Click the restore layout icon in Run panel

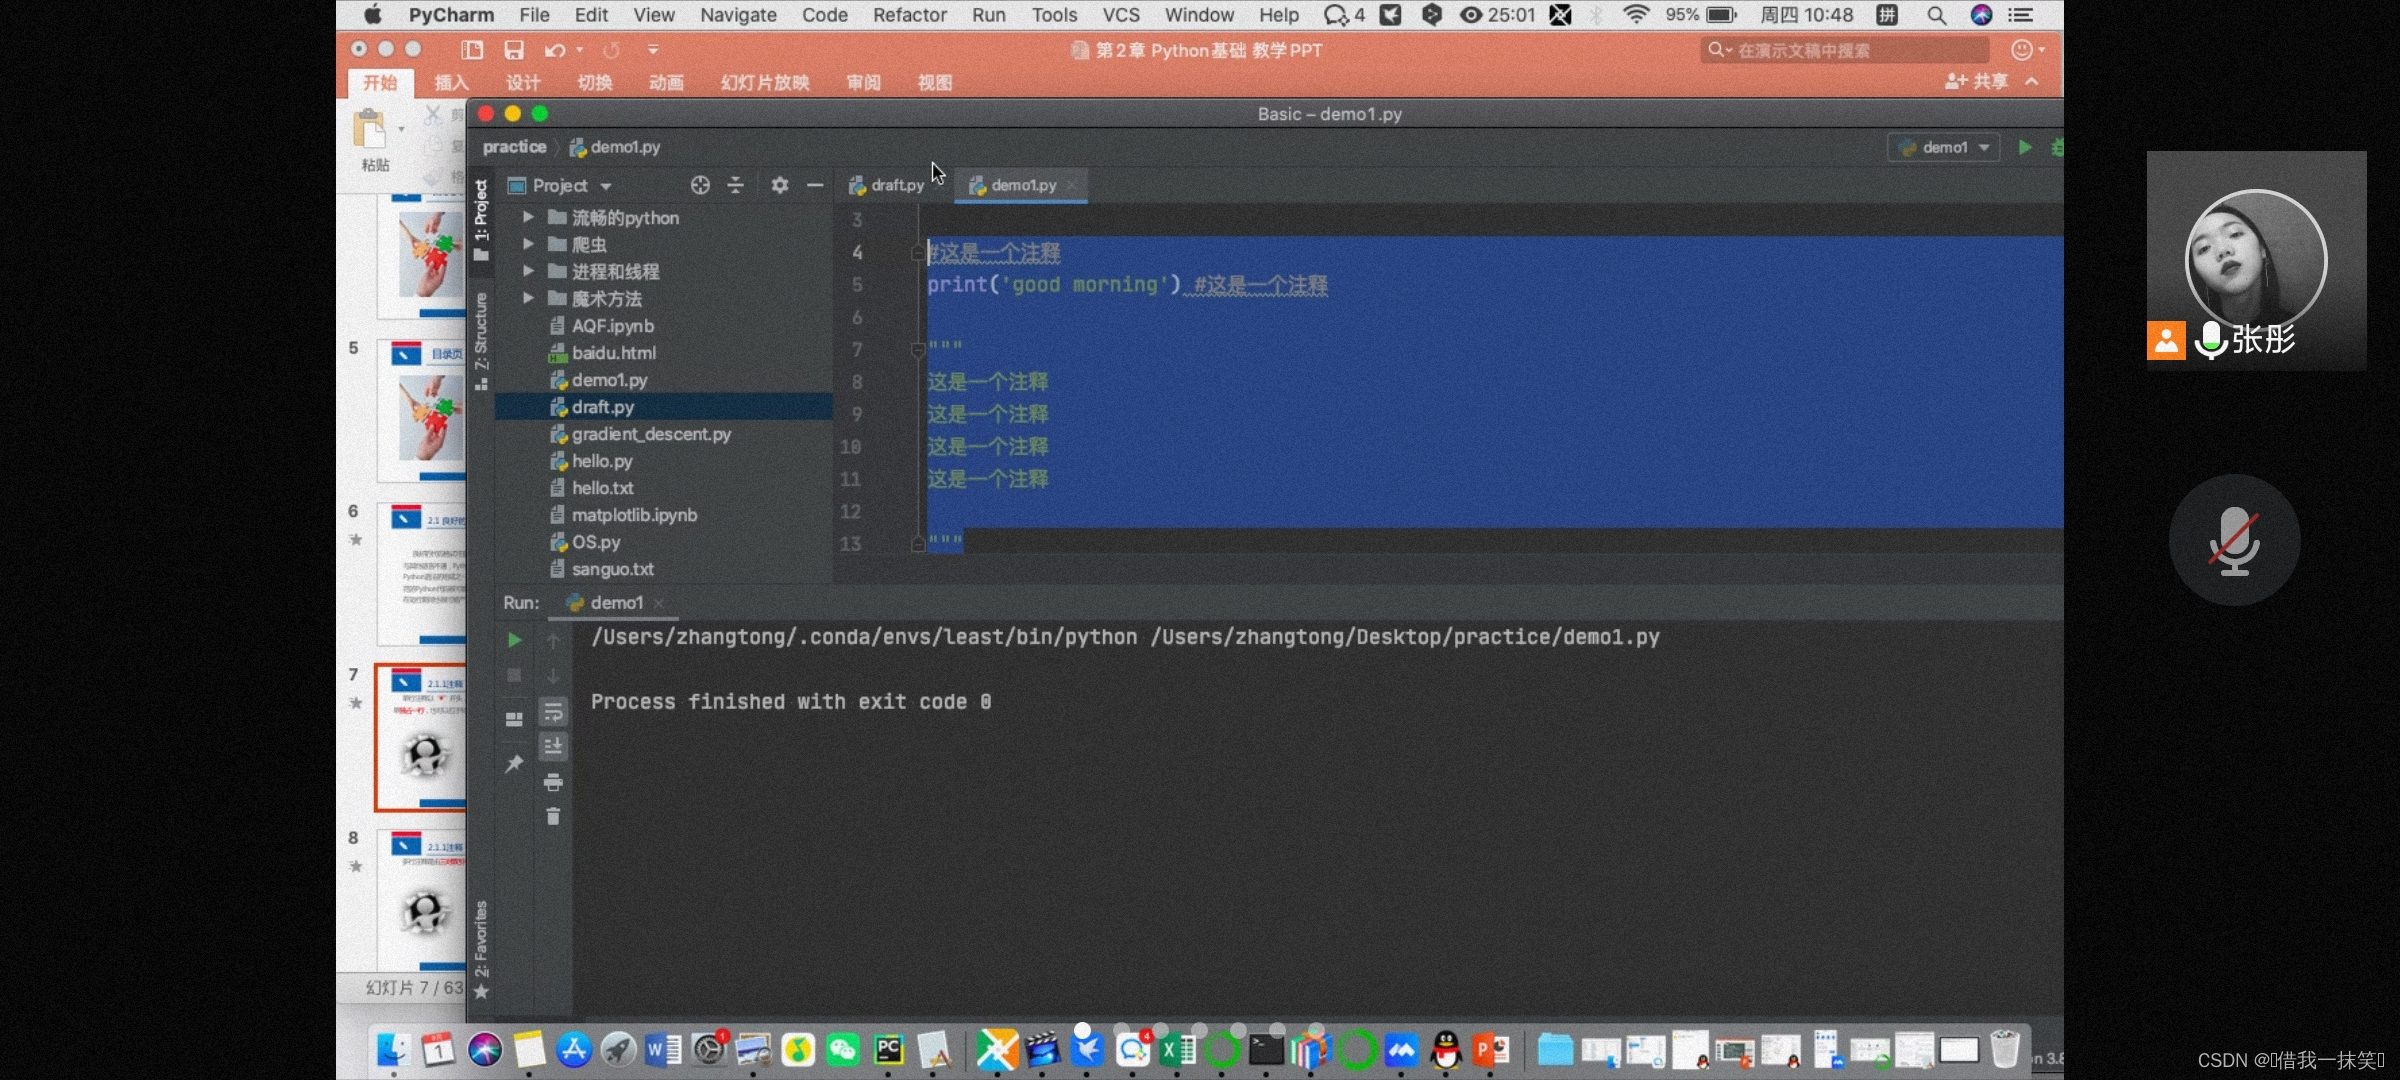pos(514,719)
